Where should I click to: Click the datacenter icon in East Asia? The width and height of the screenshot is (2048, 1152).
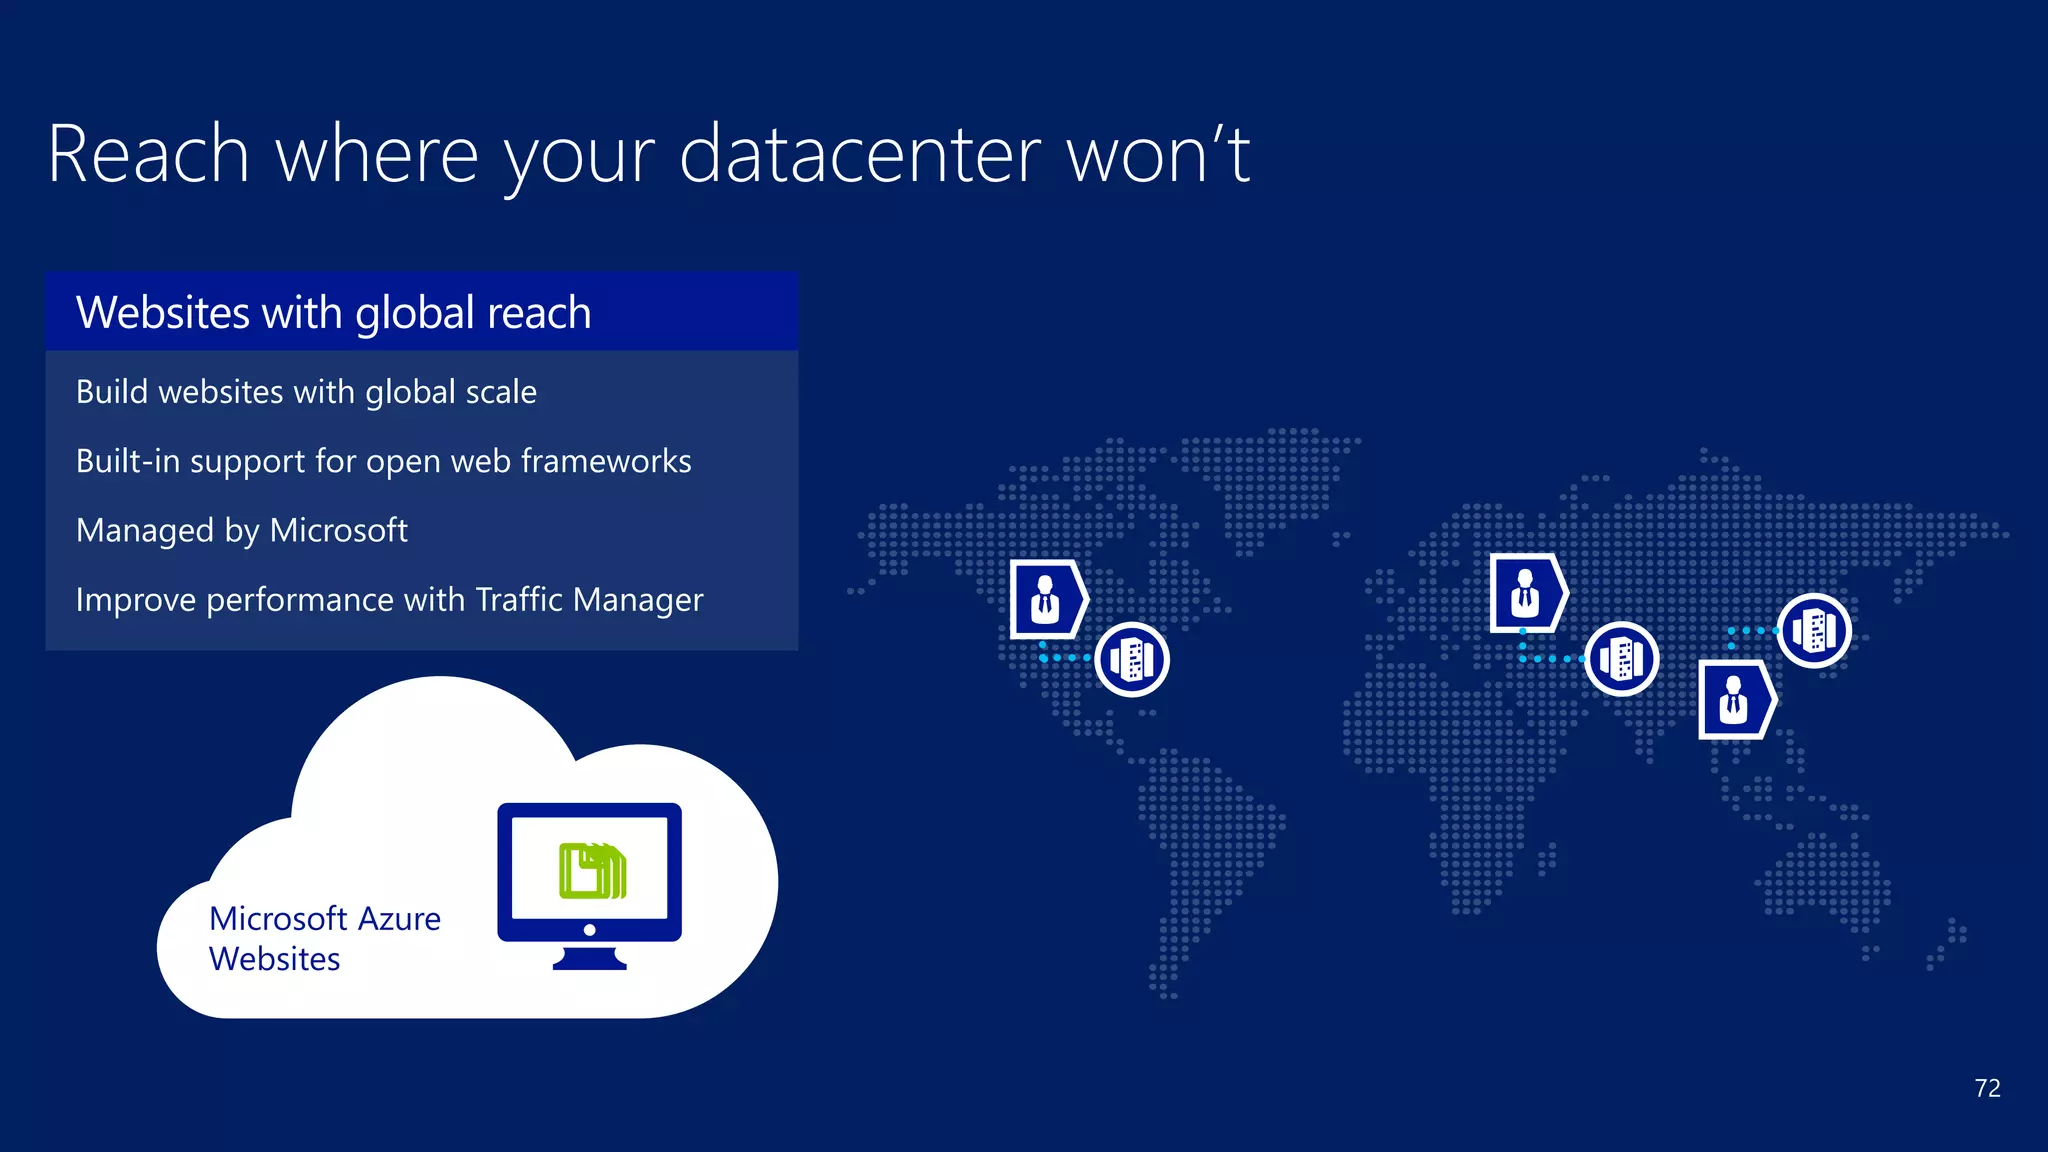[x=1814, y=630]
